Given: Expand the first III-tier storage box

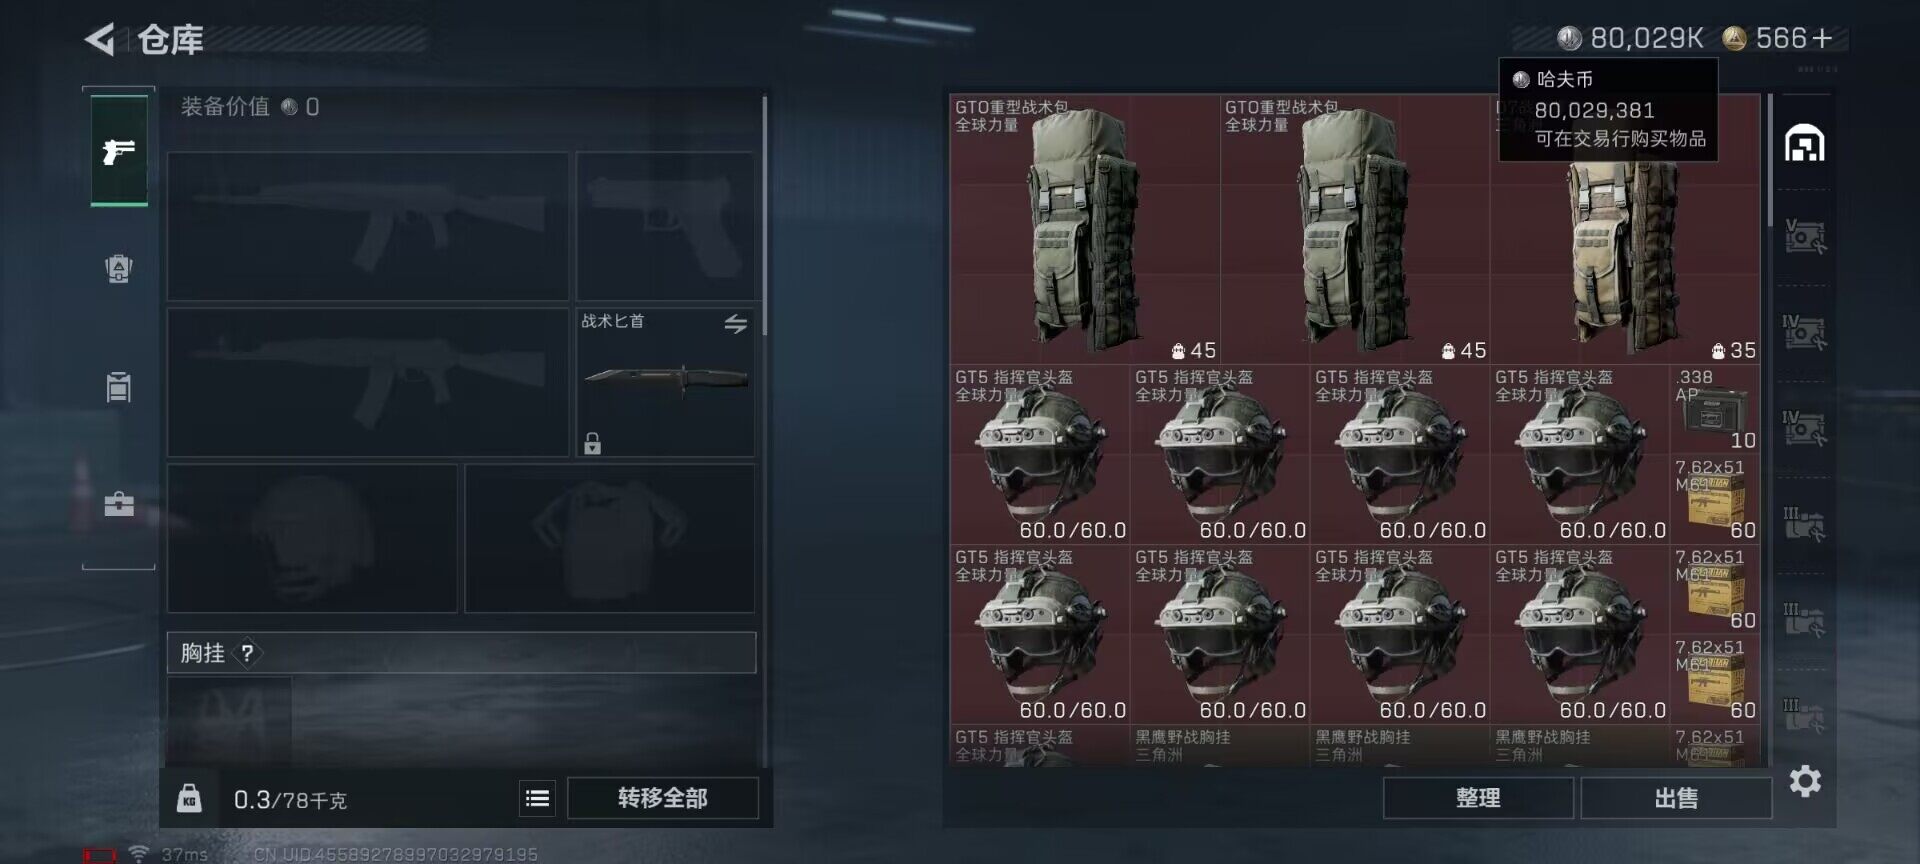Looking at the screenshot, I should (x=1805, y=524).
